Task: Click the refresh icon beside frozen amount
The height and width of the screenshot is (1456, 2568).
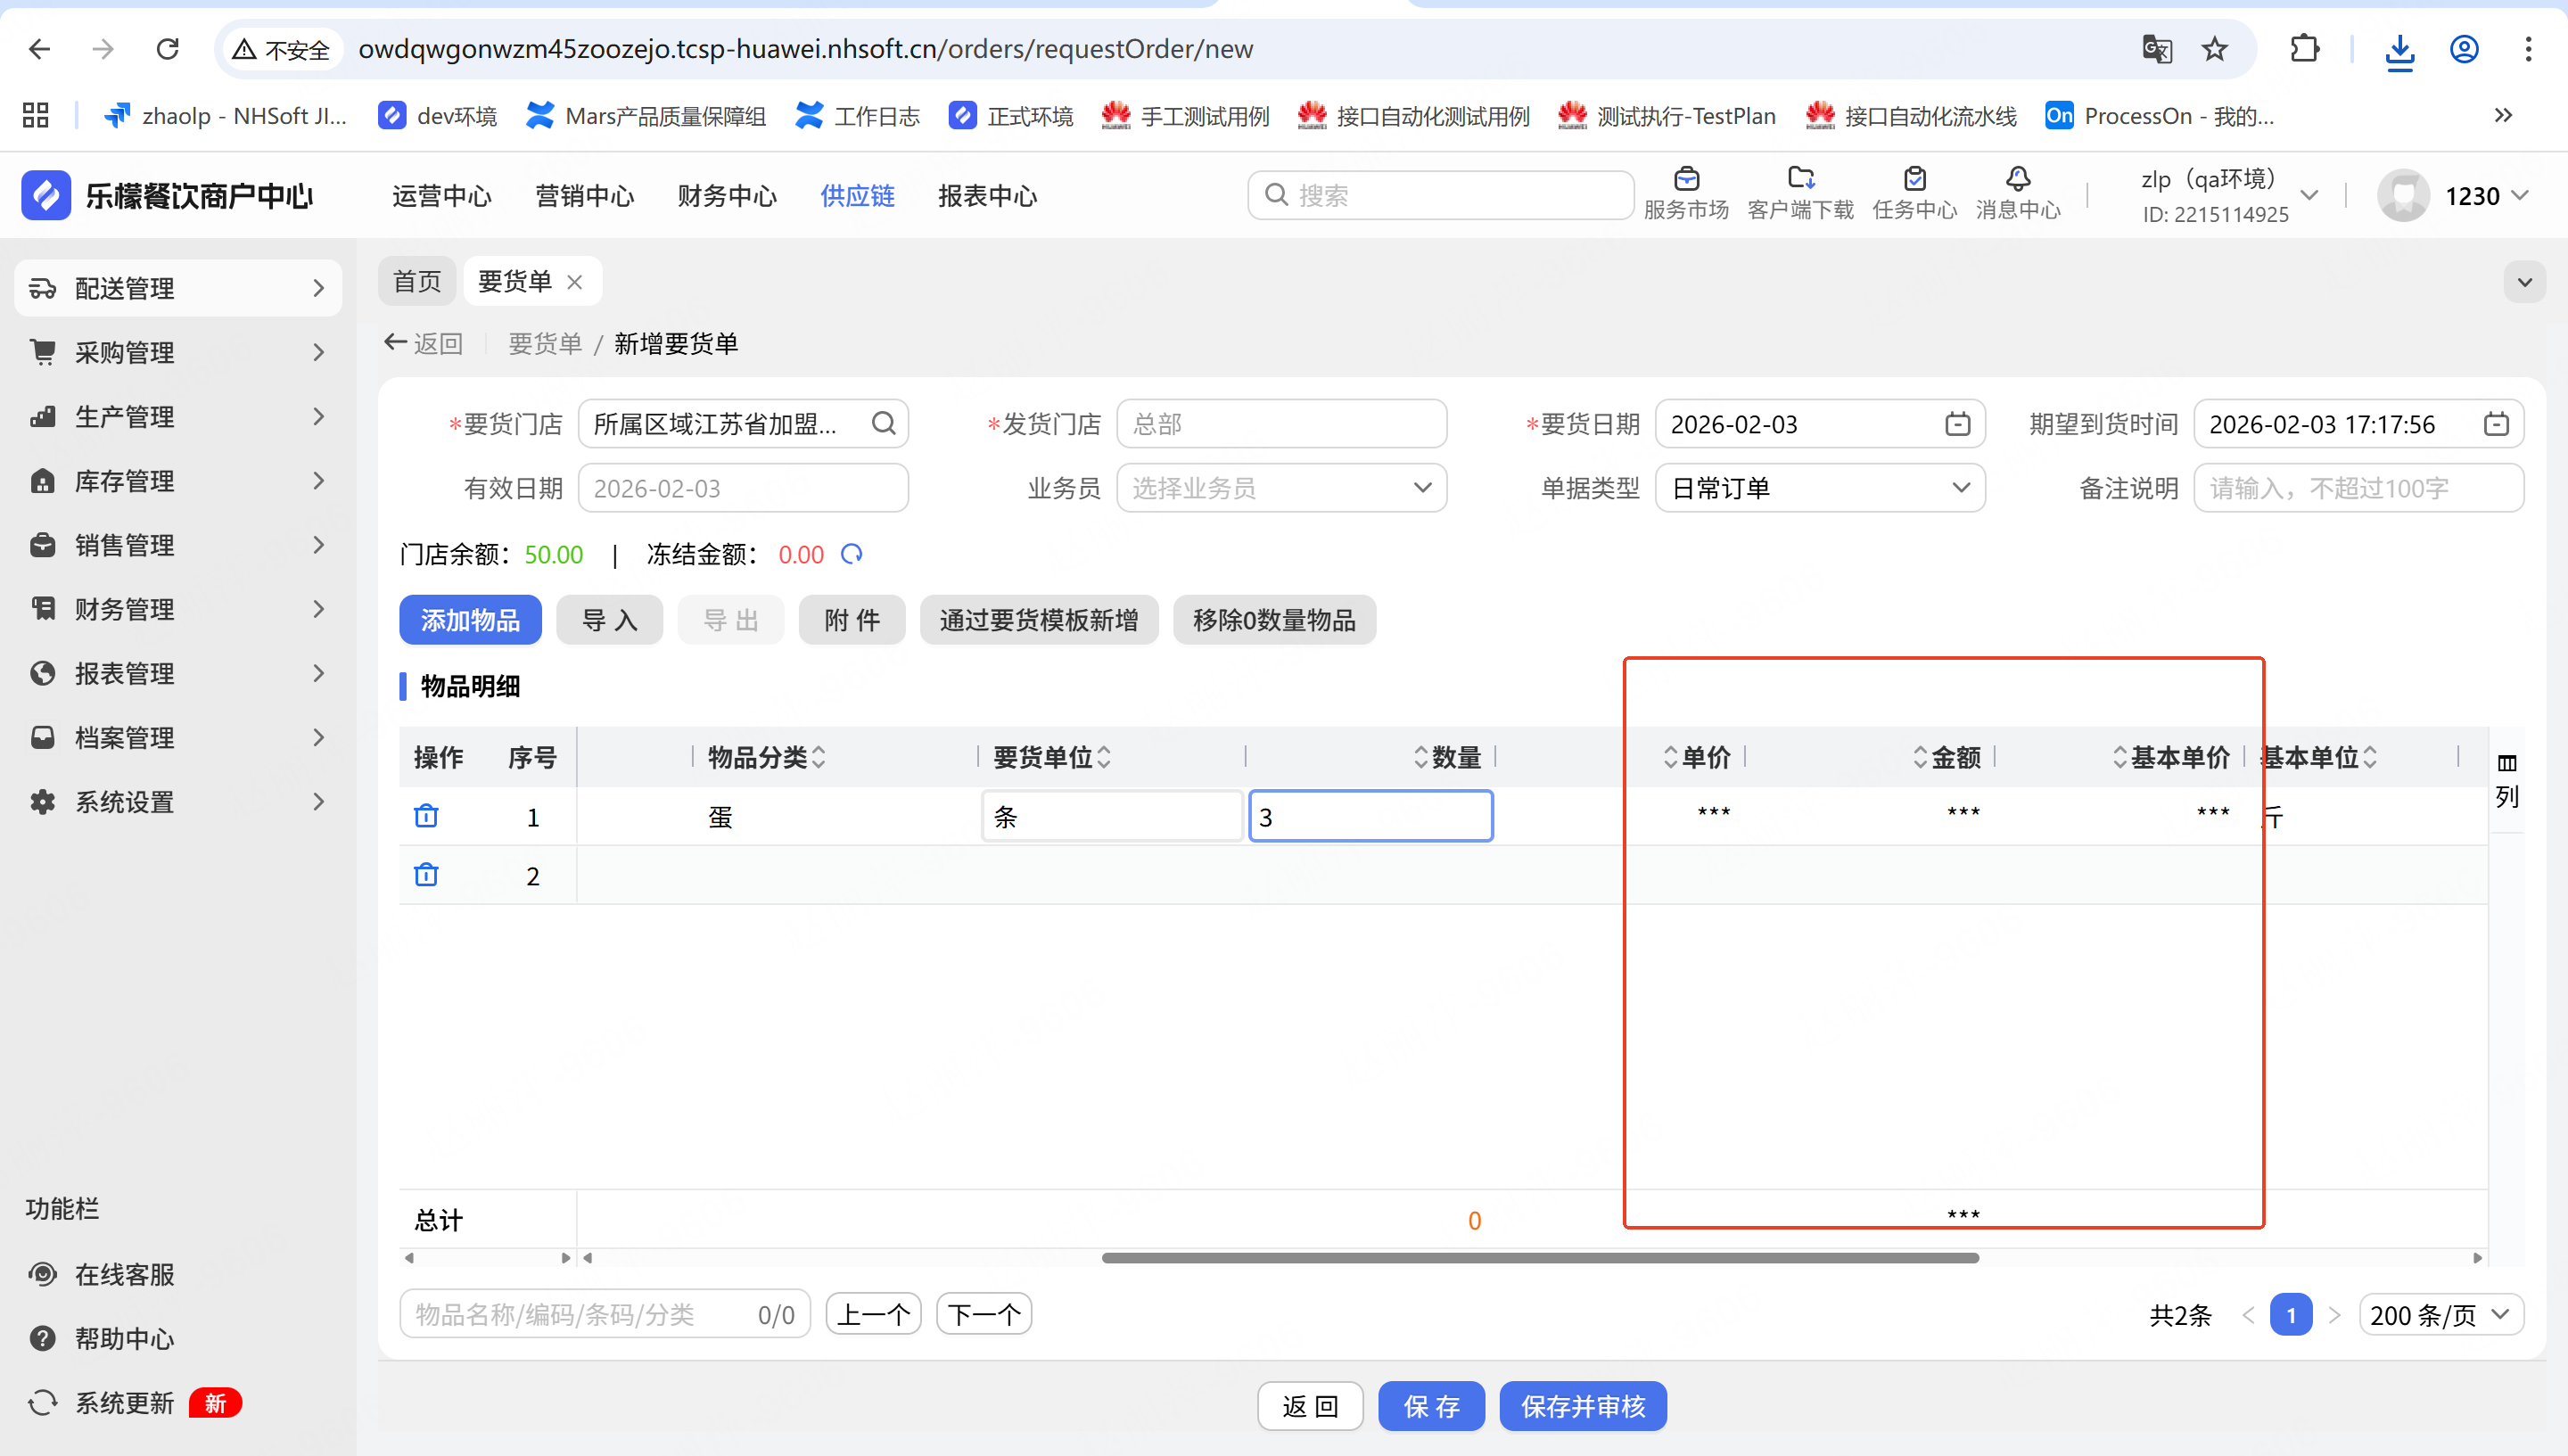Action: [851, 554]
